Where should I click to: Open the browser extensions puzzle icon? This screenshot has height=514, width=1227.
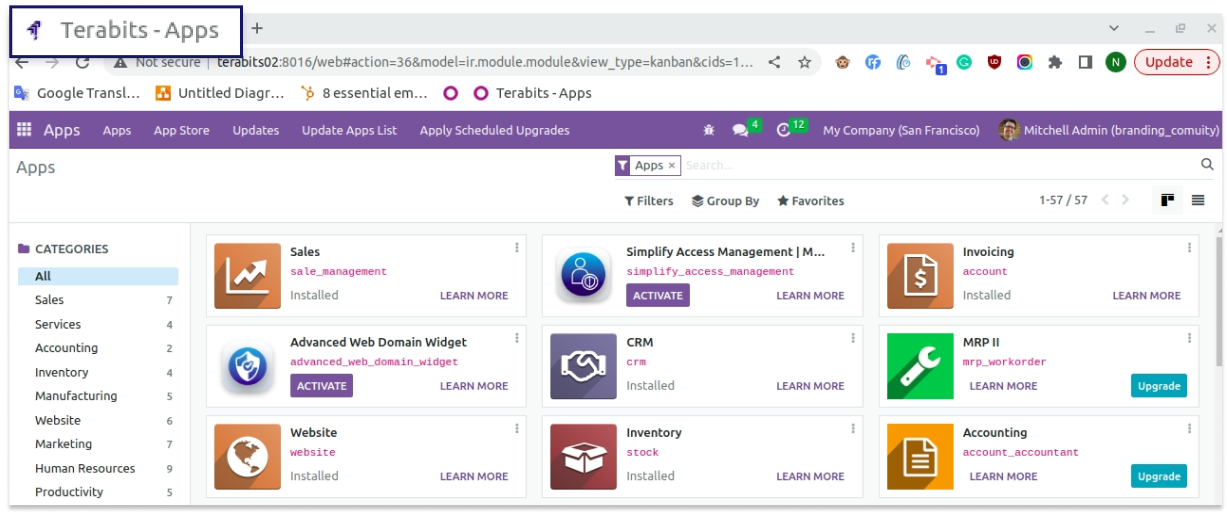click(x=1055, y=62)
